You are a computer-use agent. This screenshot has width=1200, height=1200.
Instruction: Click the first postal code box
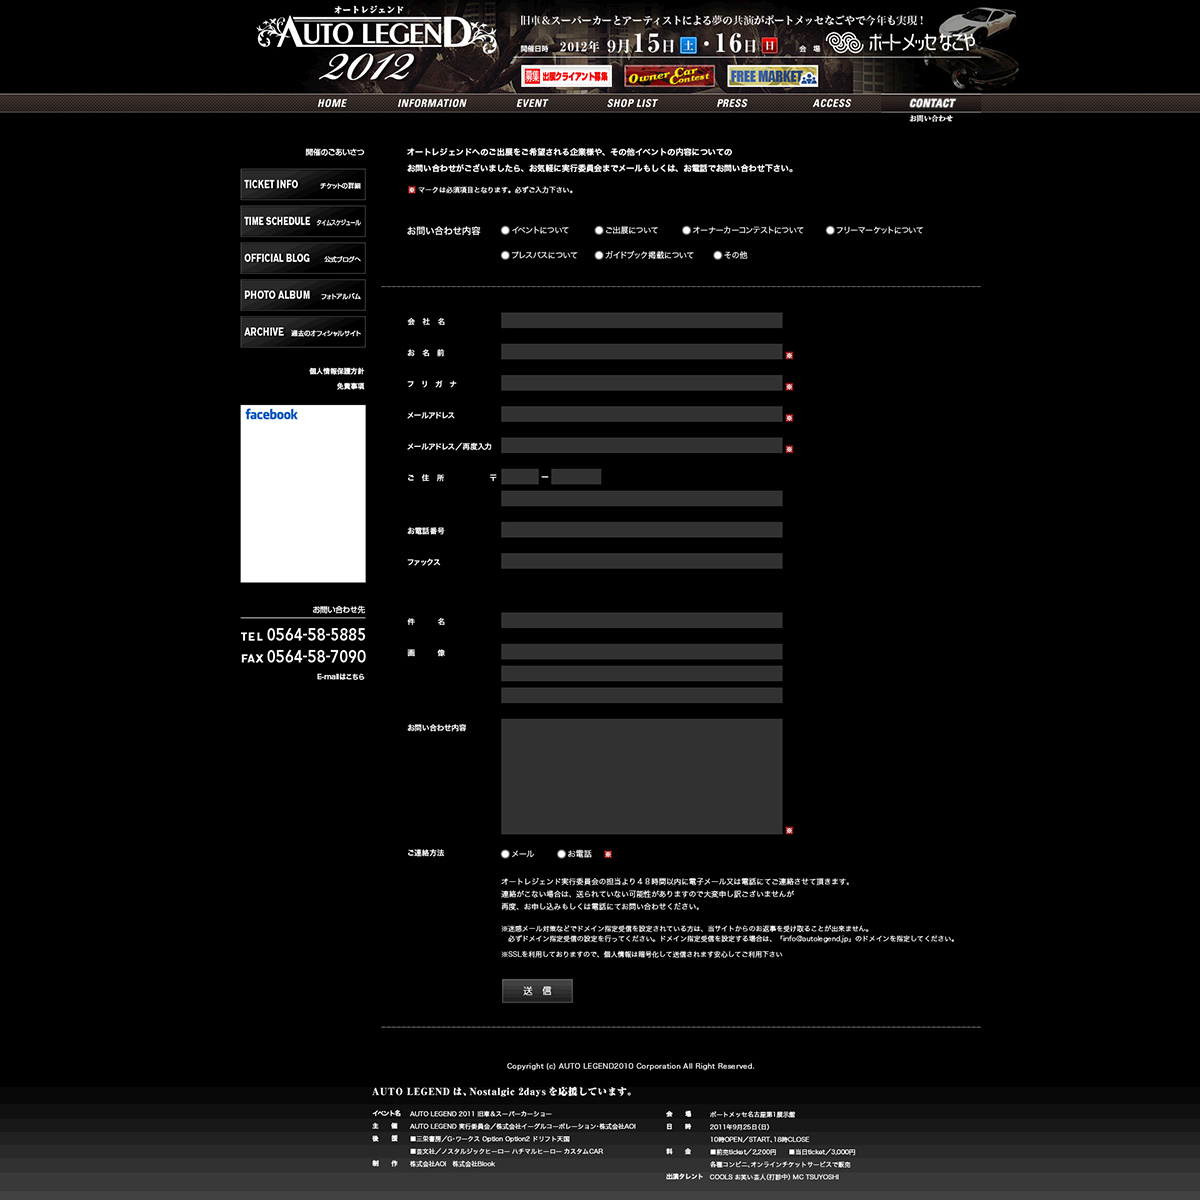coord(520,477)
